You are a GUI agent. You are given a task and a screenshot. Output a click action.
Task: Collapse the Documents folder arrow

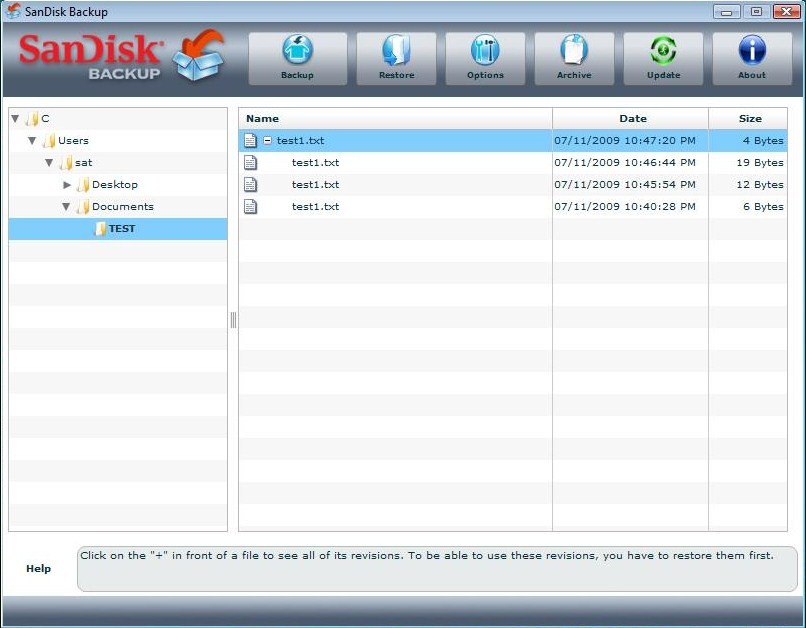pos(66,207)
